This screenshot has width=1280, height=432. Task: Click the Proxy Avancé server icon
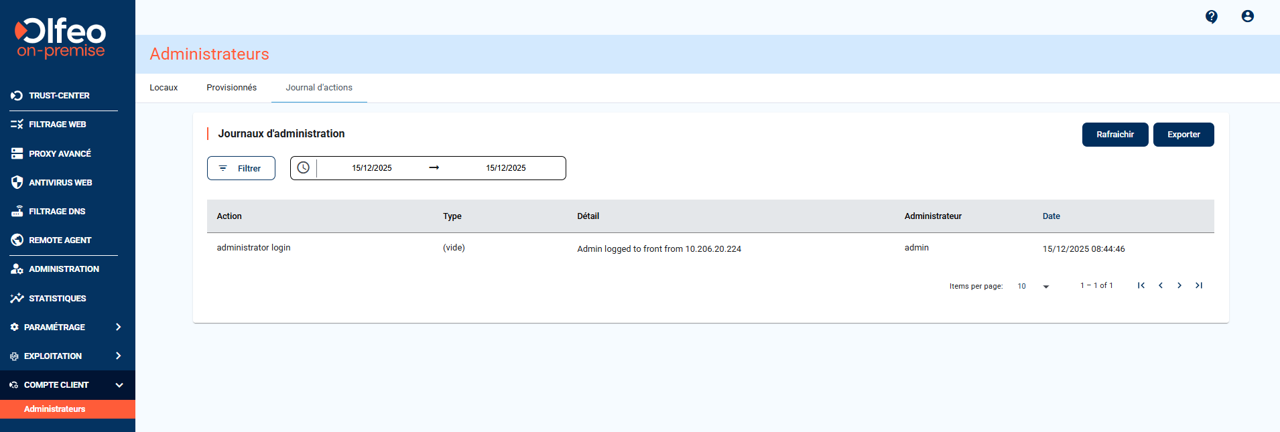coord(16,154)
